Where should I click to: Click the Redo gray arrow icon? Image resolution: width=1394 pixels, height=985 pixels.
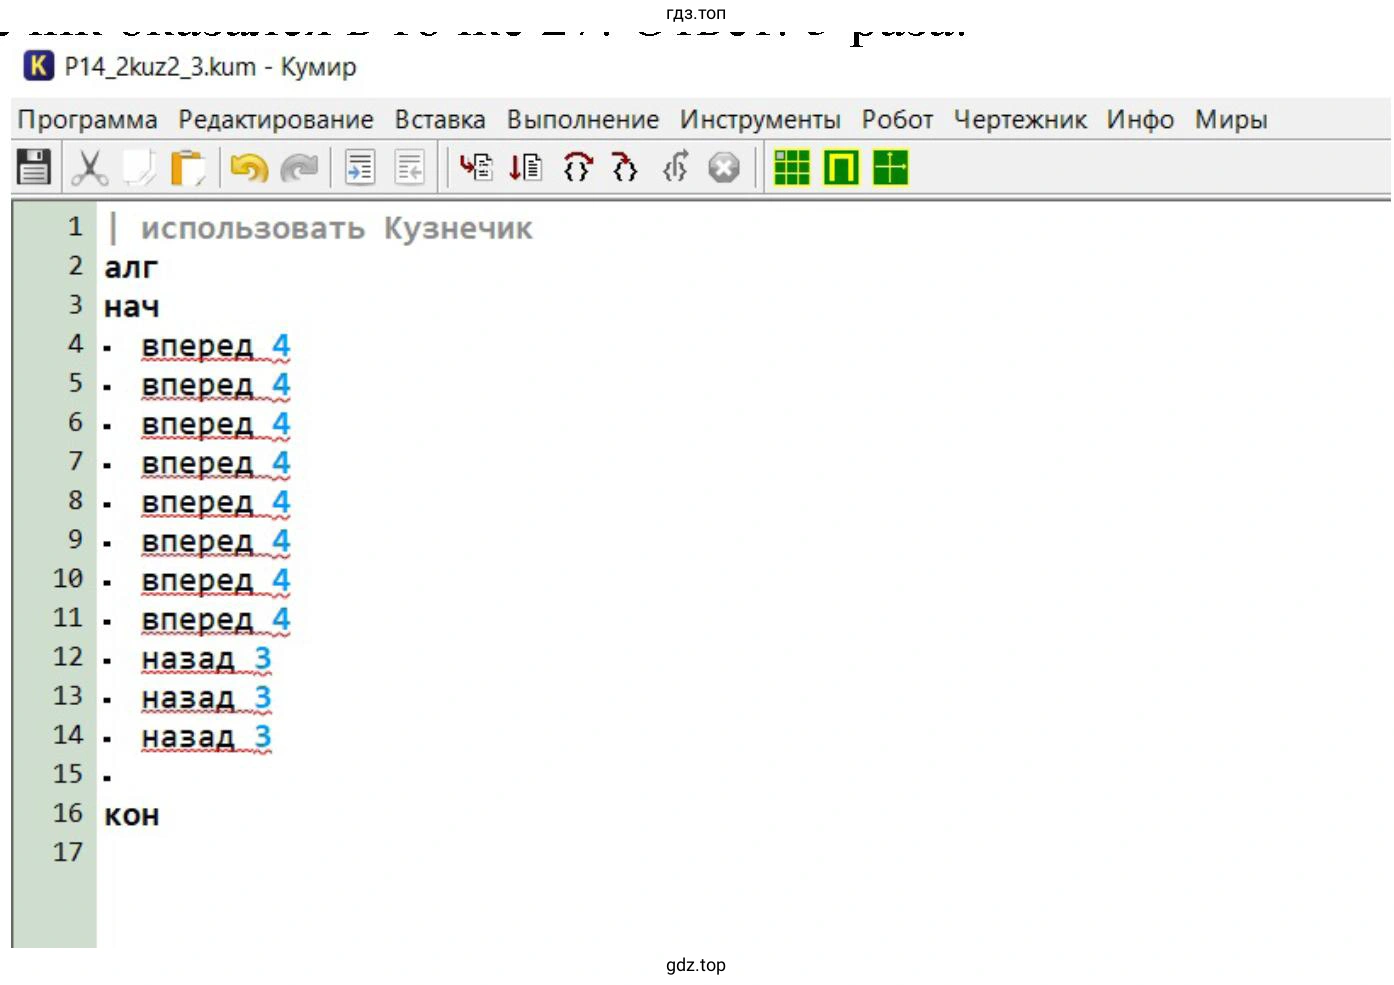[299, 167]
